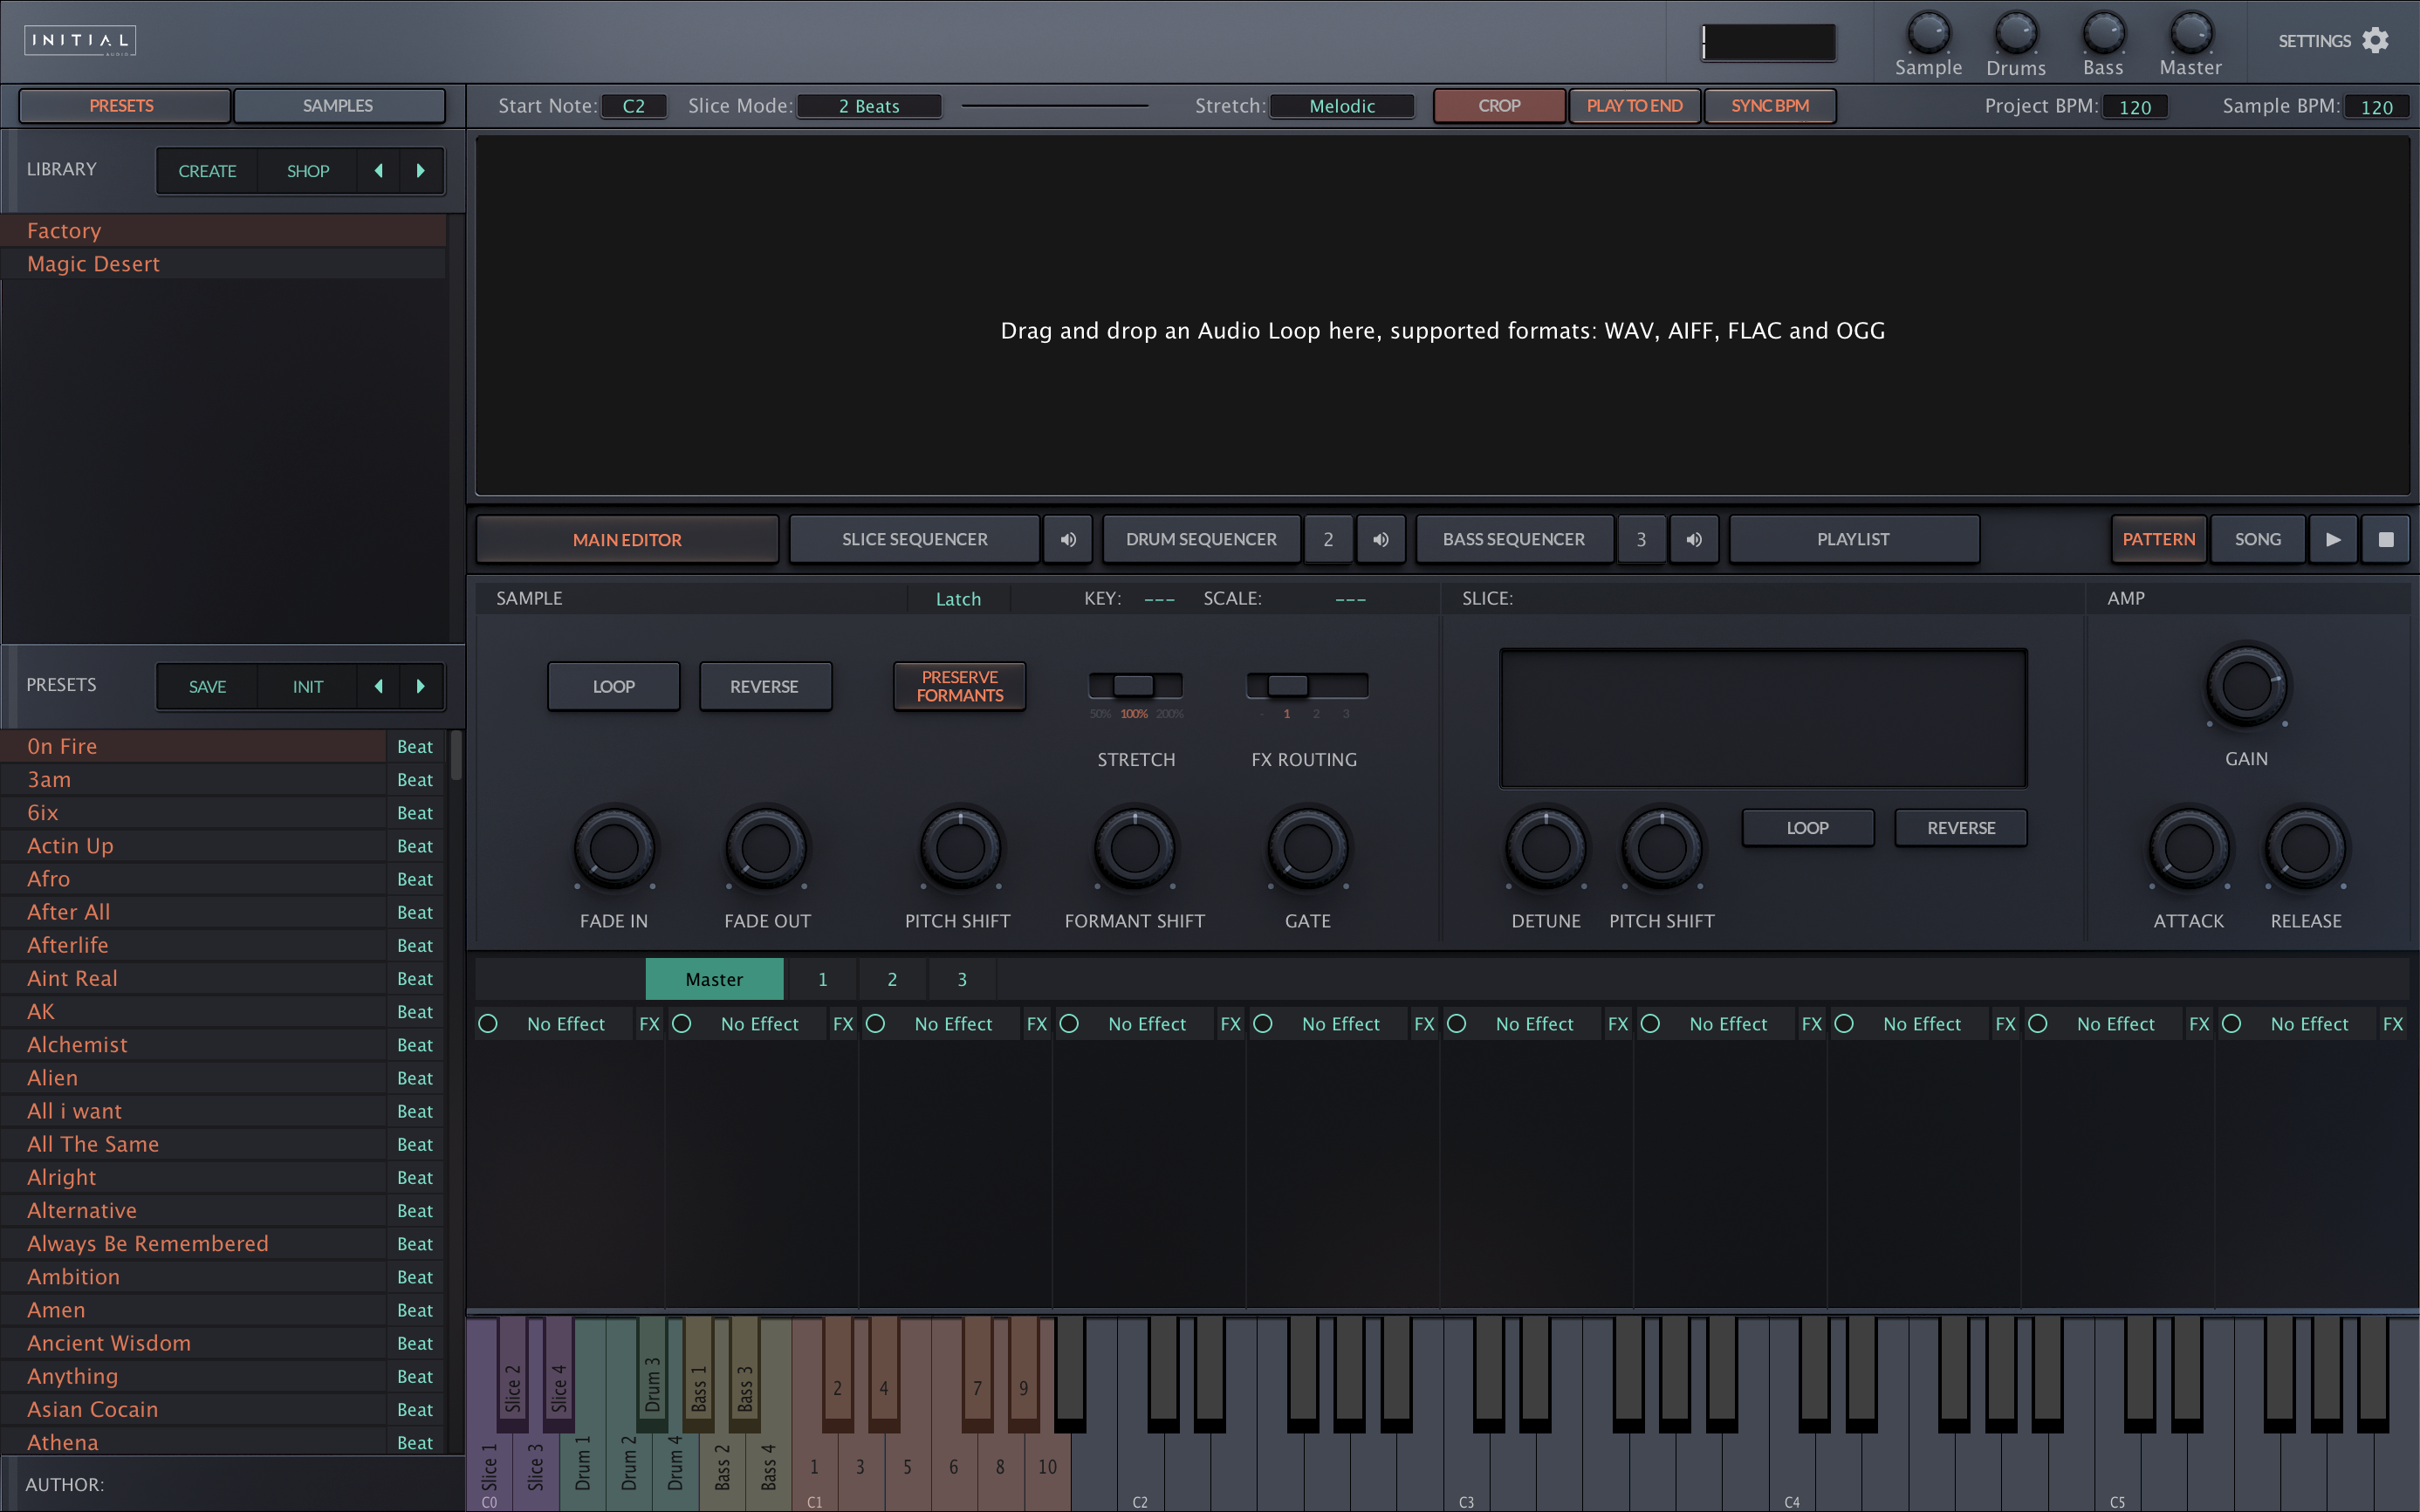Open Start Note C2 dropdown
The height and width of the screenshot is (1512, 2420).
coord(634,106)
